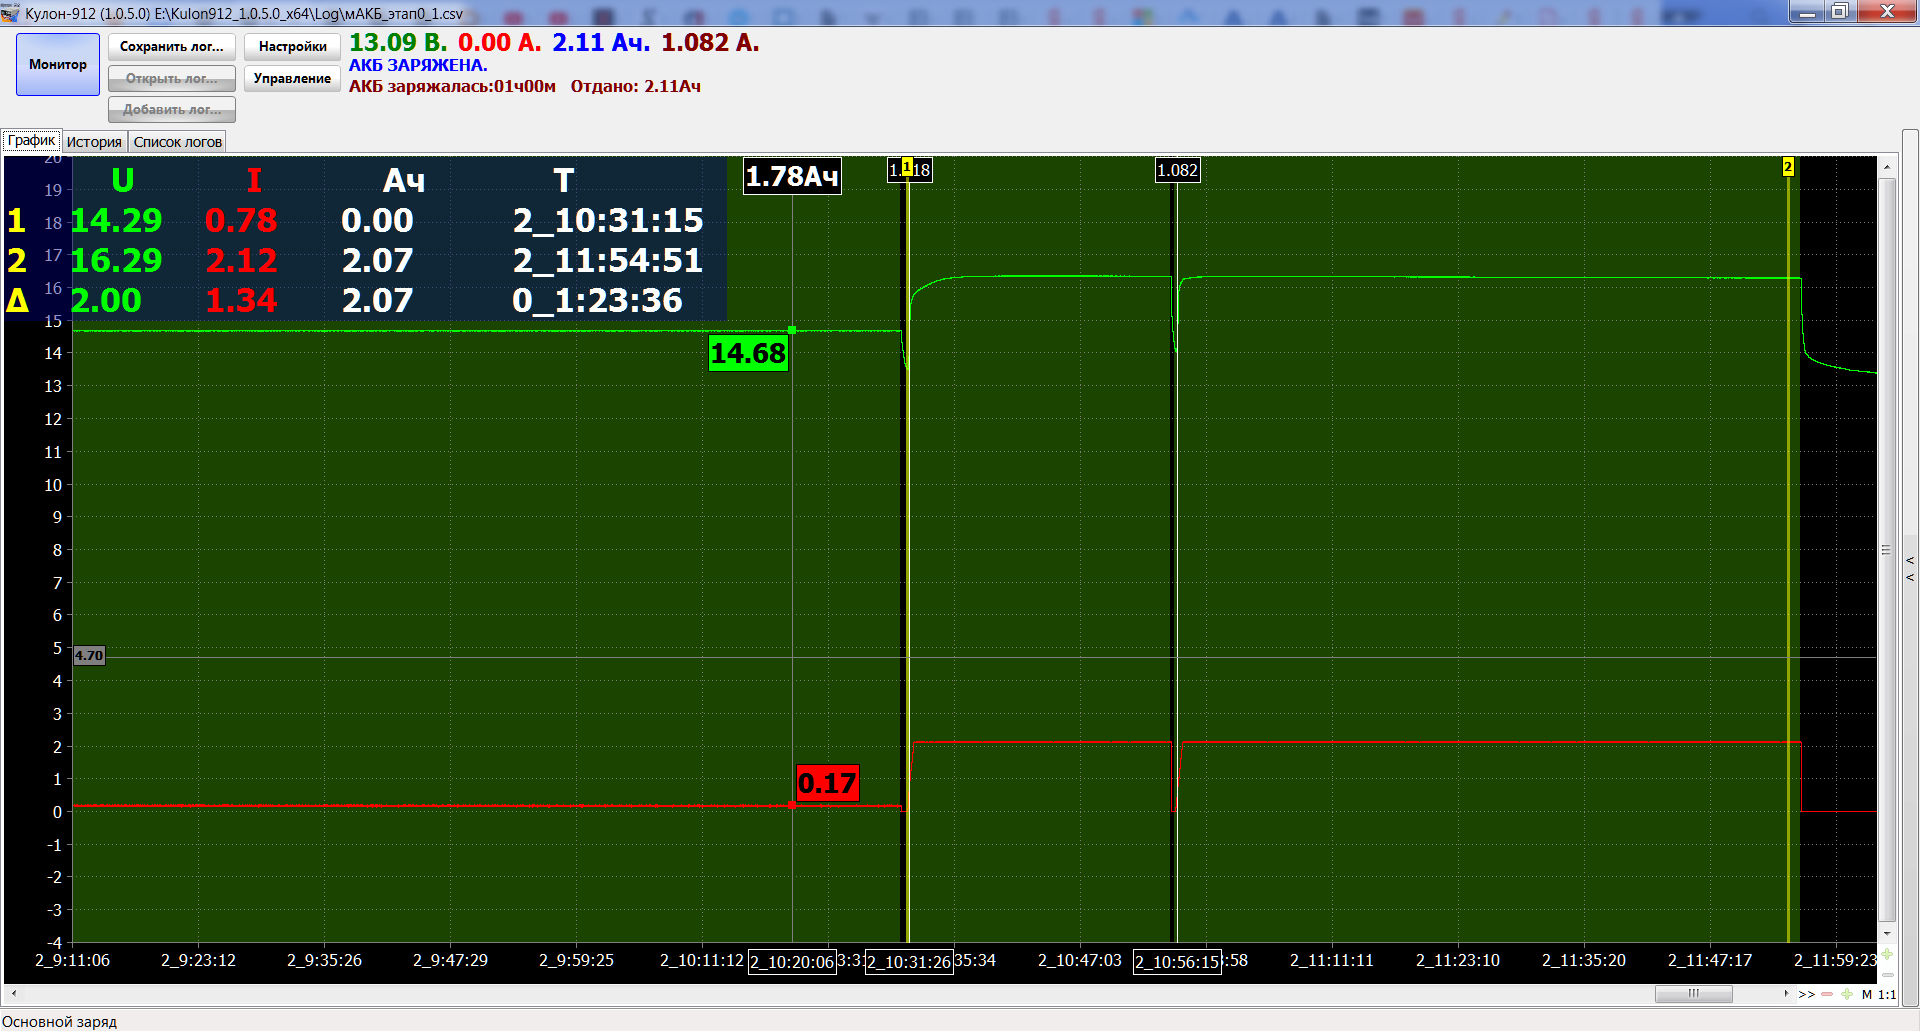Screen dimensions: 1920x1032
Task: Click the horizontal zoom-out red minus icon
Action: click(1827, 994)
